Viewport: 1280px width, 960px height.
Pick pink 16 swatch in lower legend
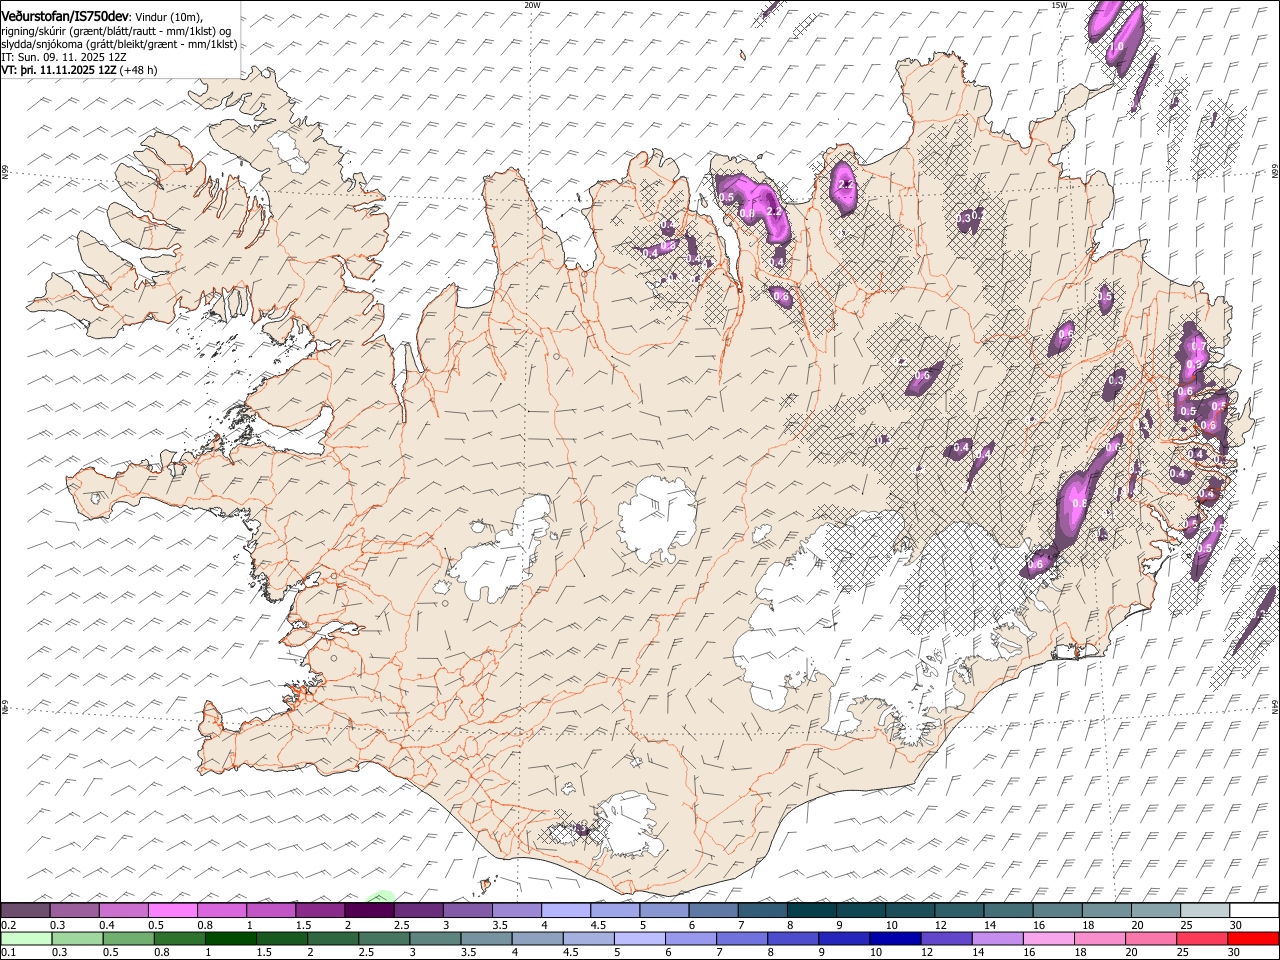(x=1047, y=938)
